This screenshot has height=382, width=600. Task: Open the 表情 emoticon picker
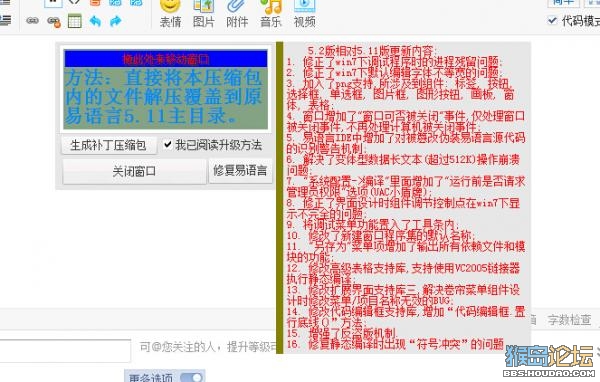[x=170, y=14]
